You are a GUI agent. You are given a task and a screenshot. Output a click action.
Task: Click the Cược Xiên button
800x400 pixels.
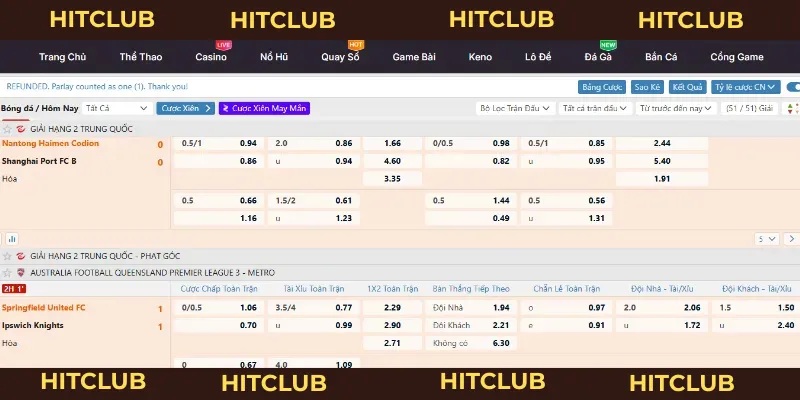(185, 108)
